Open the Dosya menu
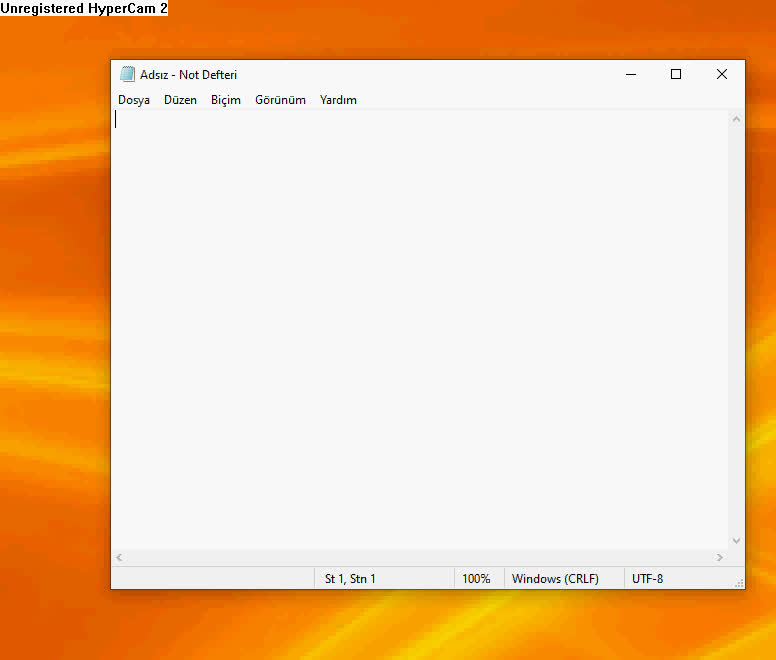Screen dimensions: 776x660 coord(134,100)
